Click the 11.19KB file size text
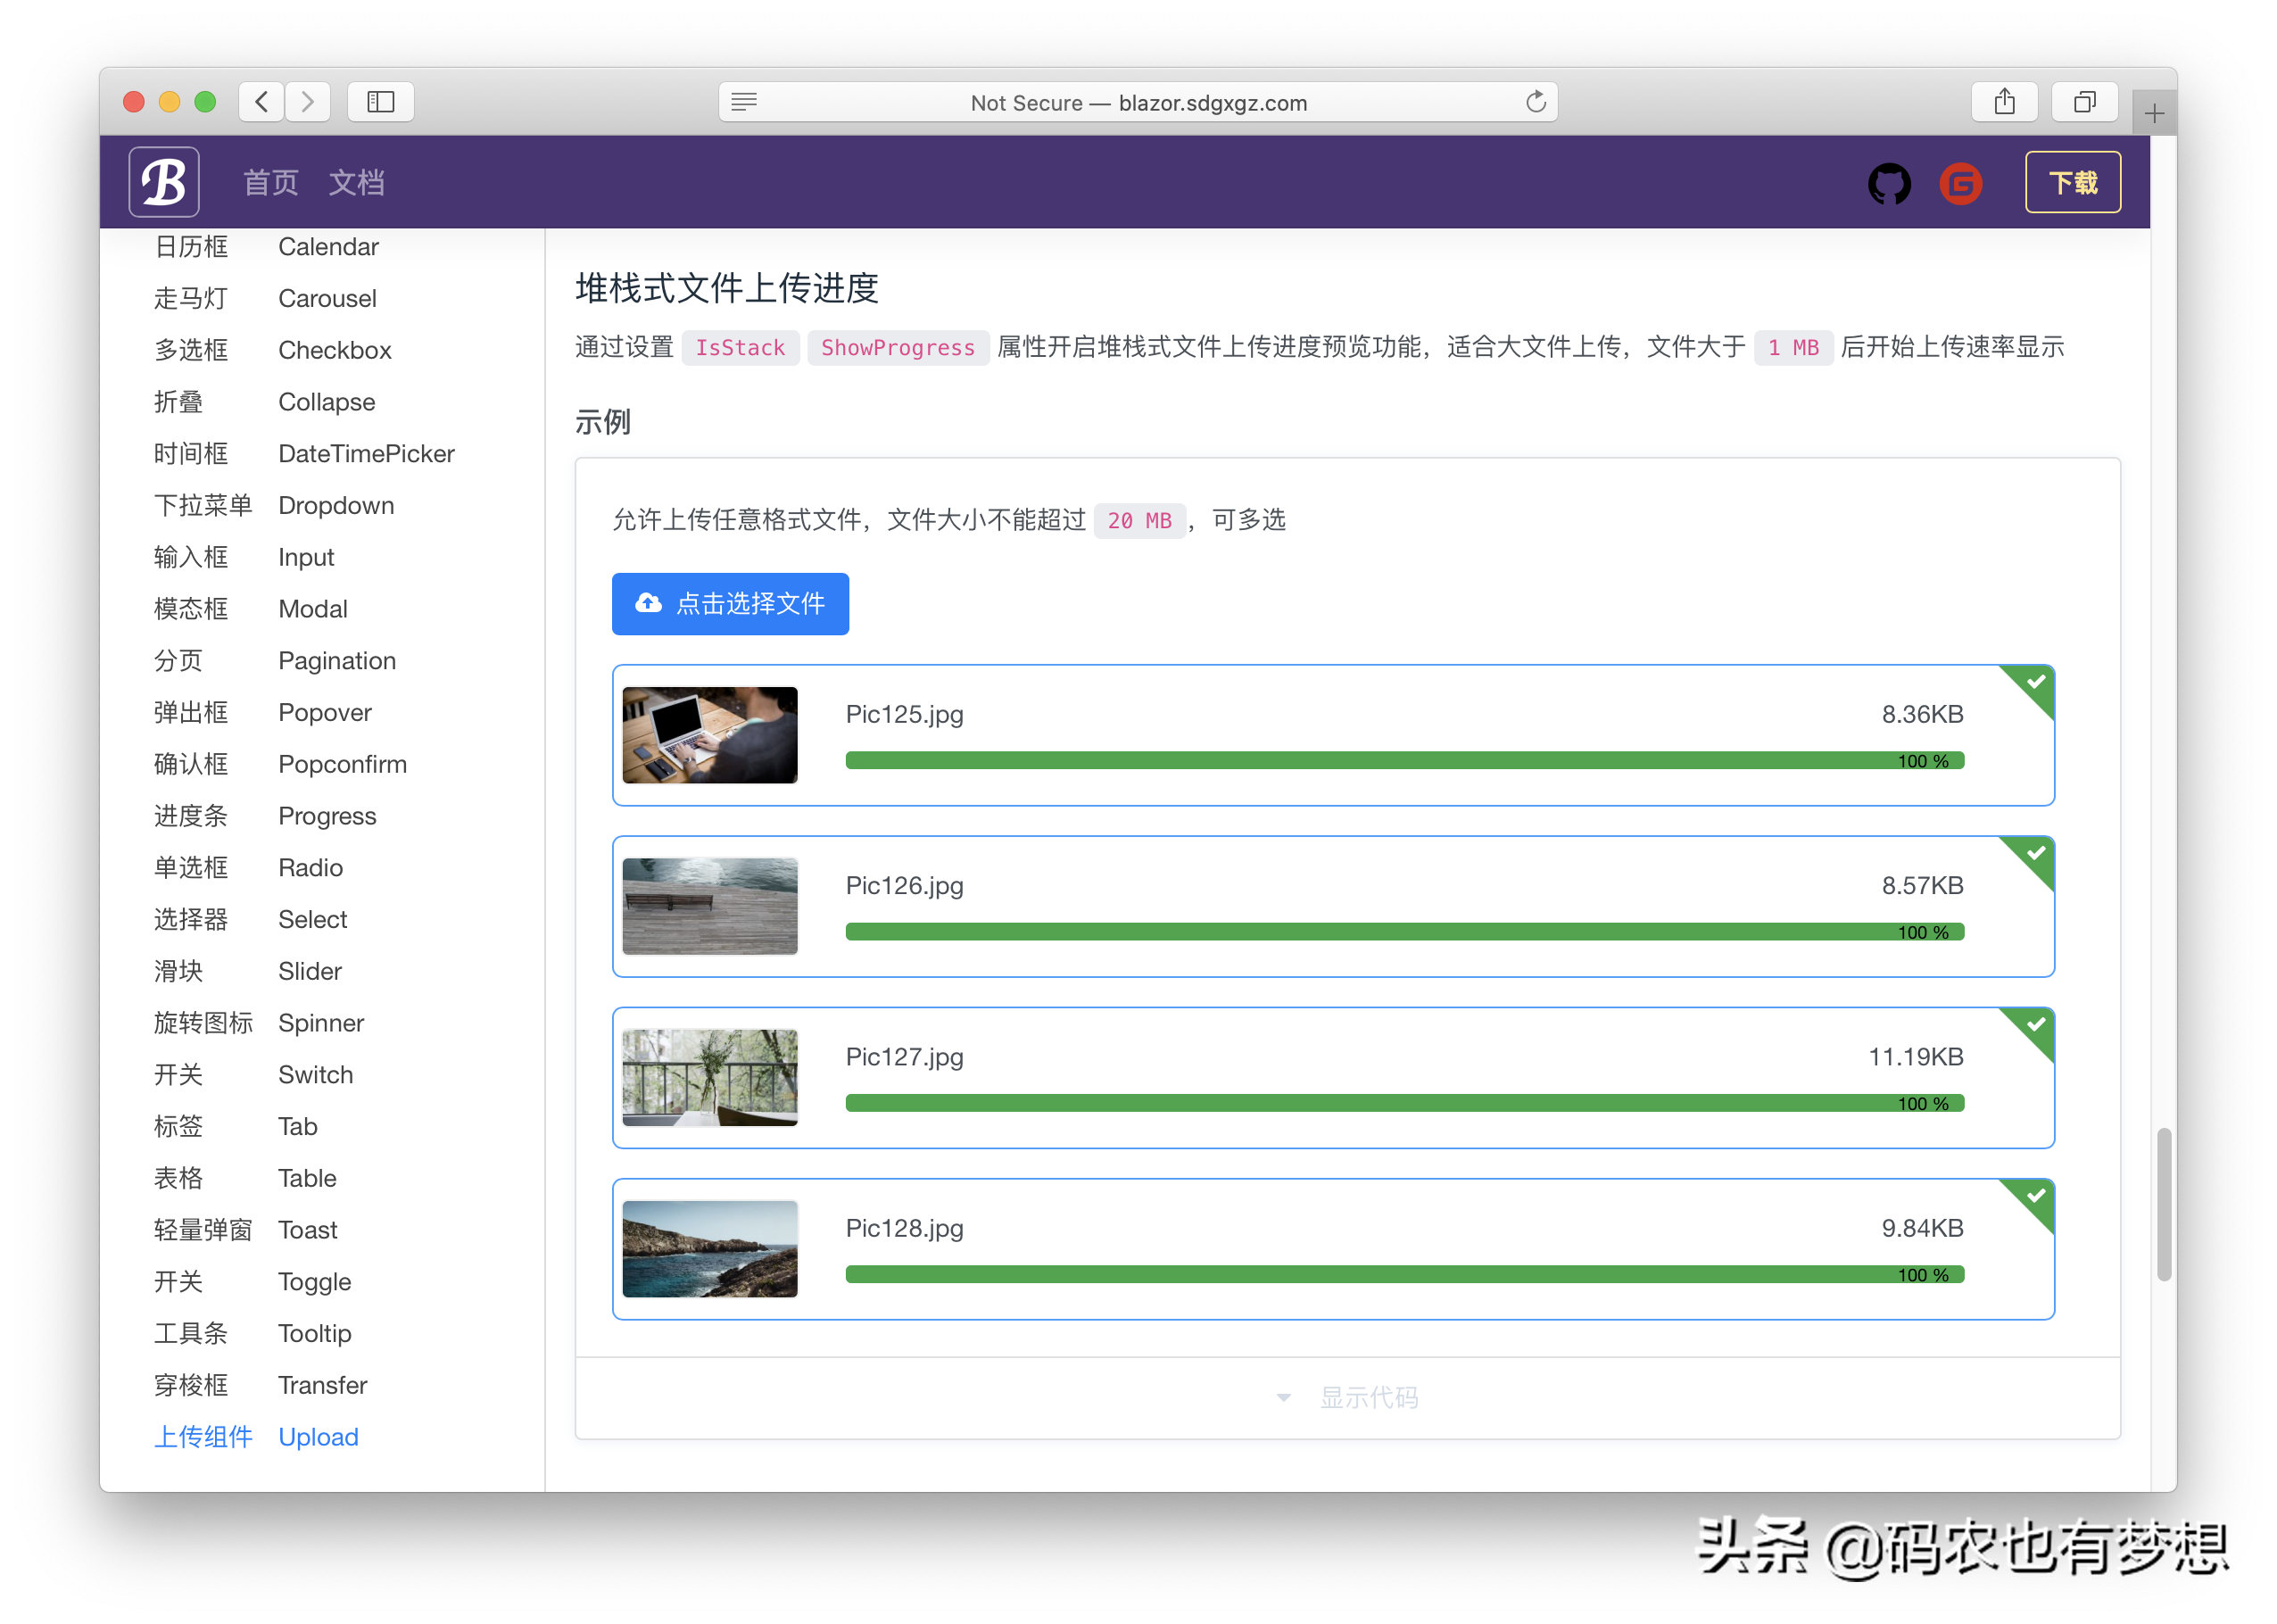 [x=1915, y=1057]
